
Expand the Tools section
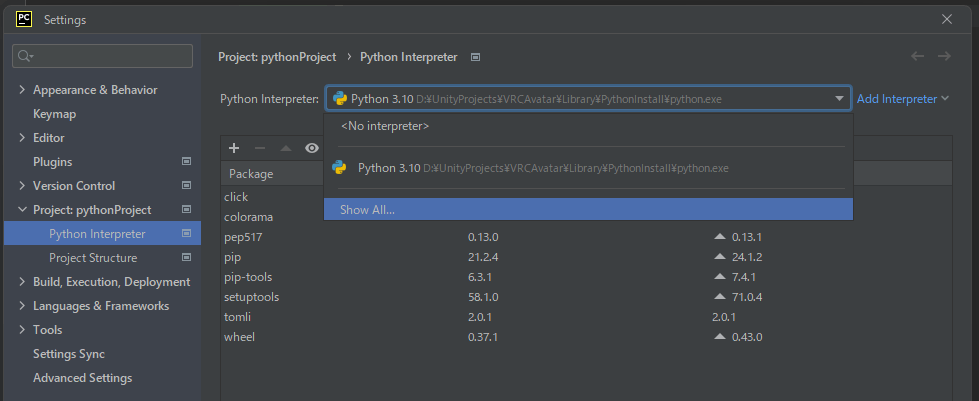(x=22, y=330)
